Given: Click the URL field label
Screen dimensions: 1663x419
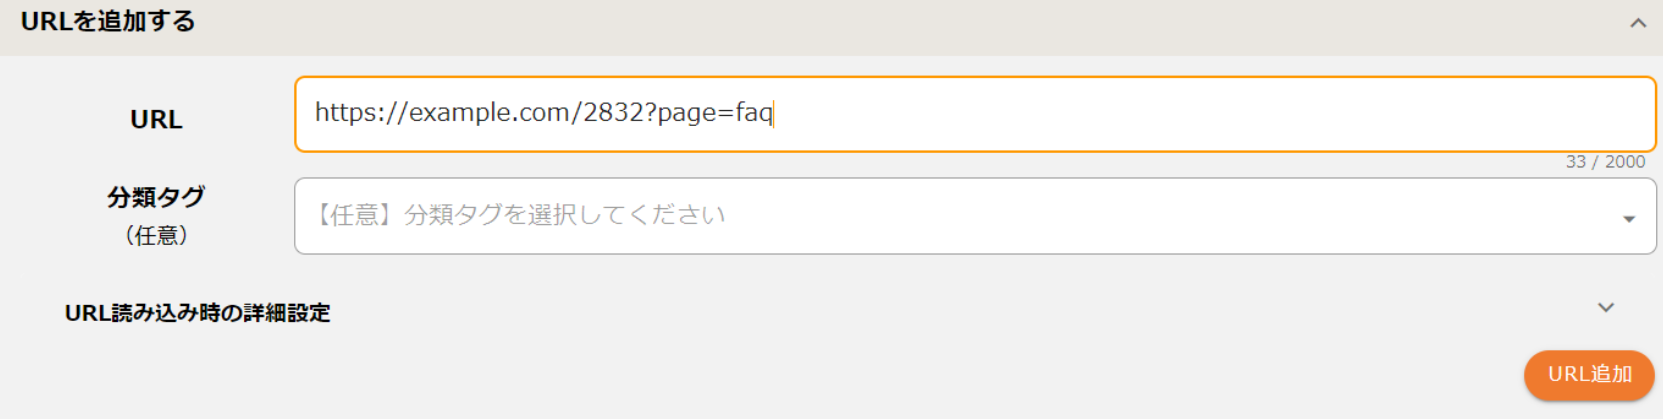Looking at the screenshot, I should [x=156, y=119].
